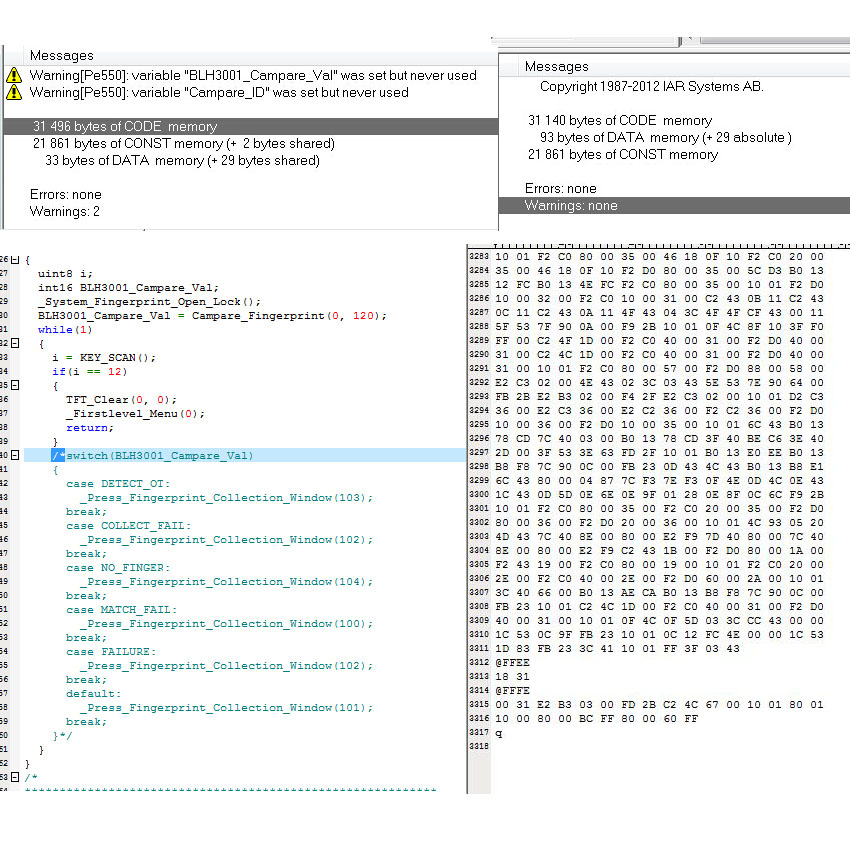
Task: Click the warning icon beside the Campare_ID message
Action: point(14,92)
